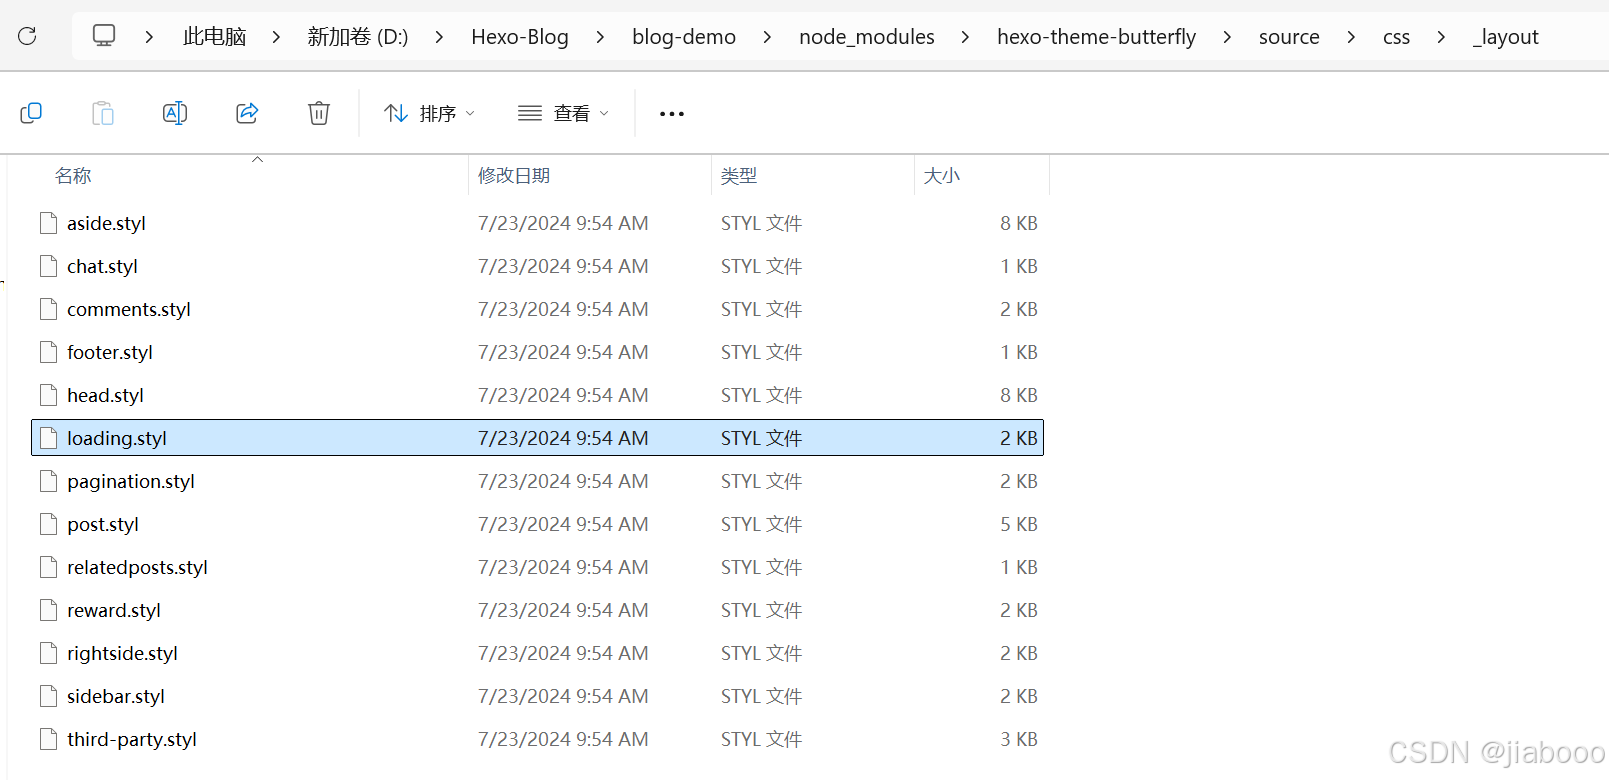Expand chevron after source breadcrumb
Image resolution: width=1609 pixels, height=780 pixels.
(x=1351, y=37)
